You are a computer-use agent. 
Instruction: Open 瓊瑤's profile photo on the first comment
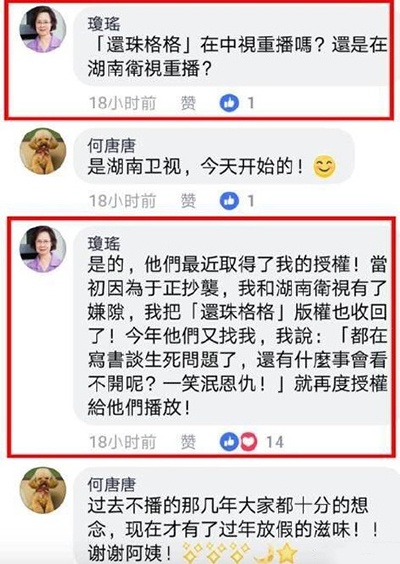pos(43,29)
